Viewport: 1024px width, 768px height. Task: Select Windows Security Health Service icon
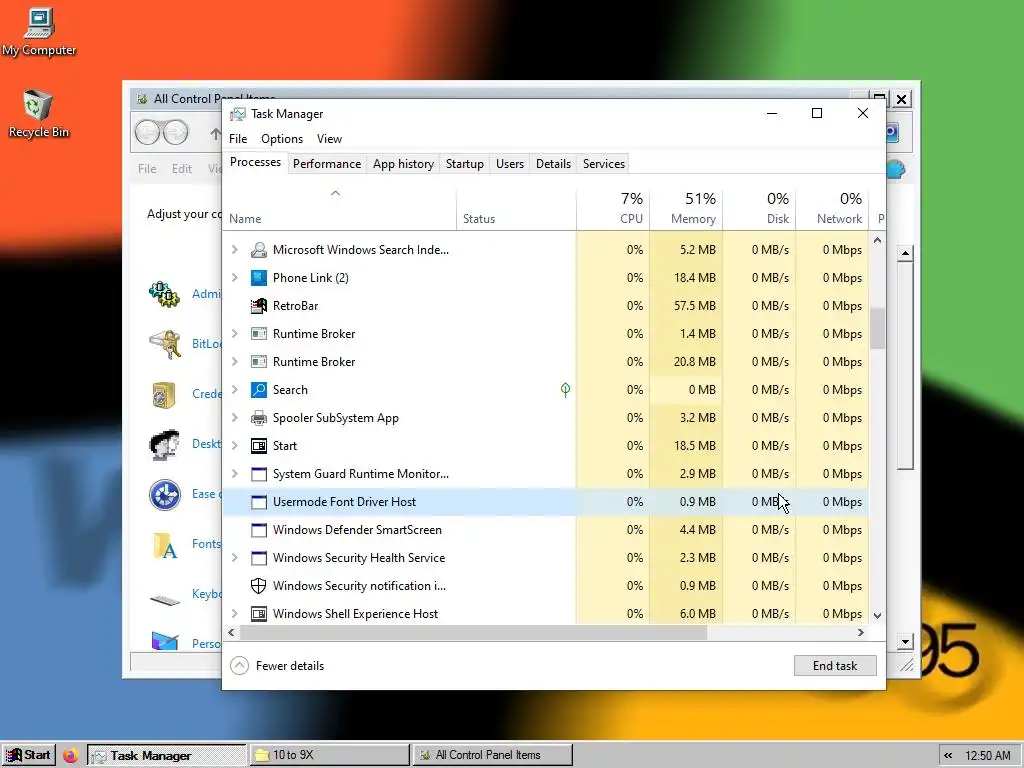(x=259, y=558)
